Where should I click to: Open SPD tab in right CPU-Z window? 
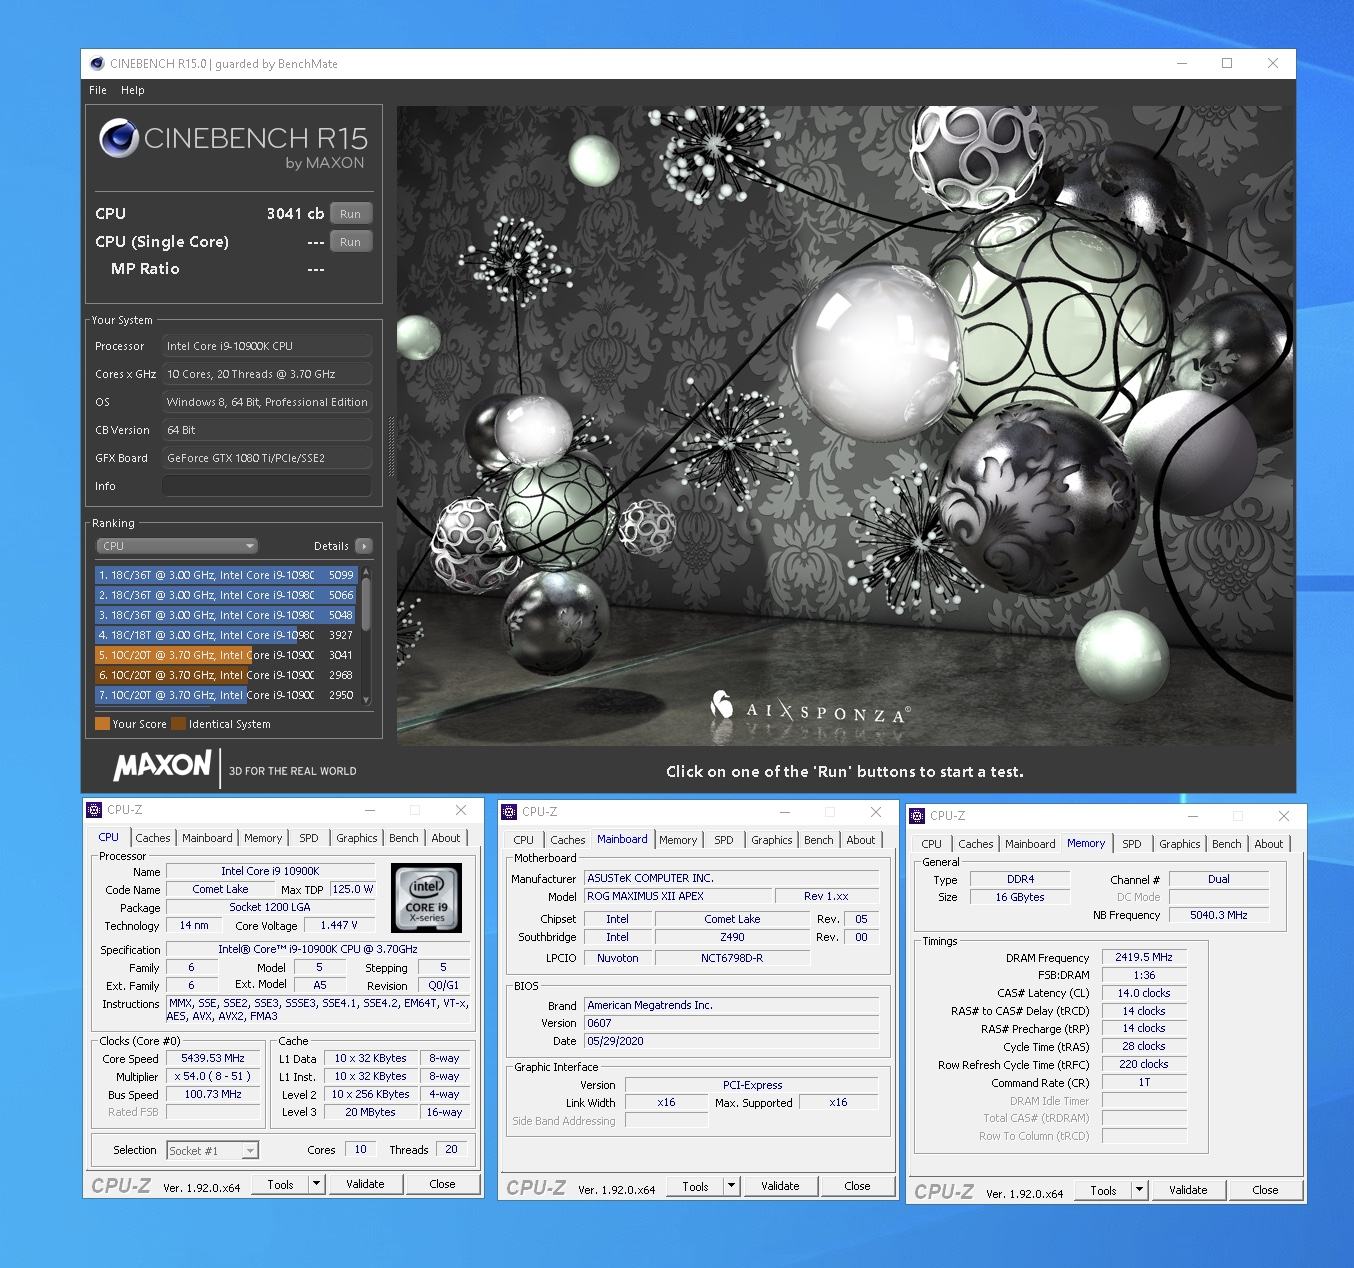point(1132,844)
